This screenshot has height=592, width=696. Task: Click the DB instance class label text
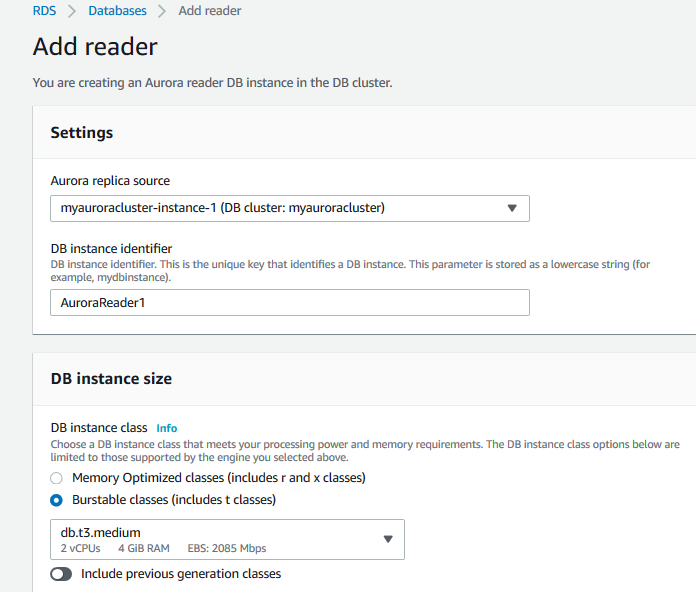(99, 428)
